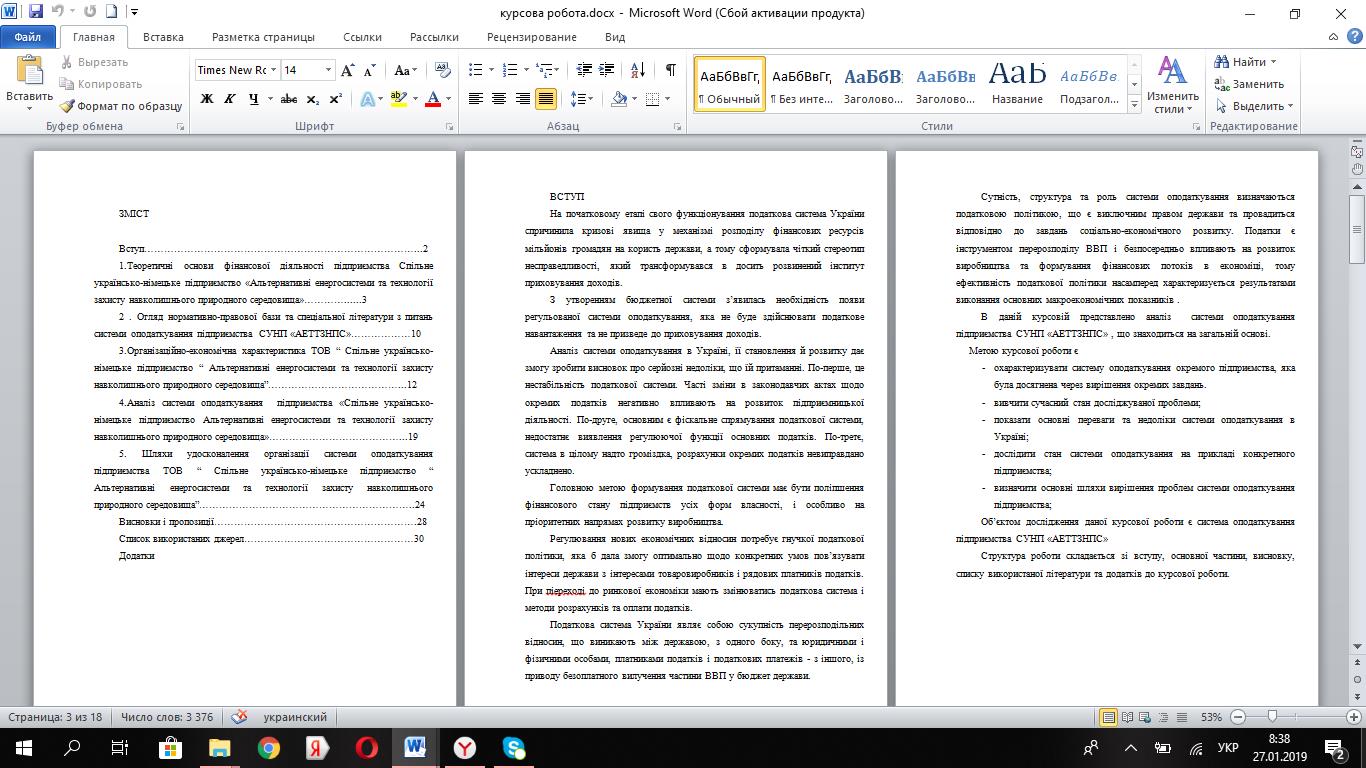
Task: Open the Opera browser from the taskbar
Action: point(366,747)
